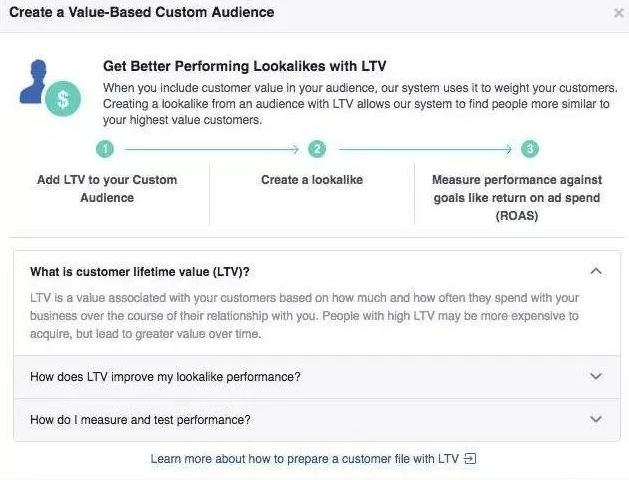The height and width of the screenshot is (480, 629).
Task: Click 'Add LTV to your Custom Audience' step
Action: point(107,188)
